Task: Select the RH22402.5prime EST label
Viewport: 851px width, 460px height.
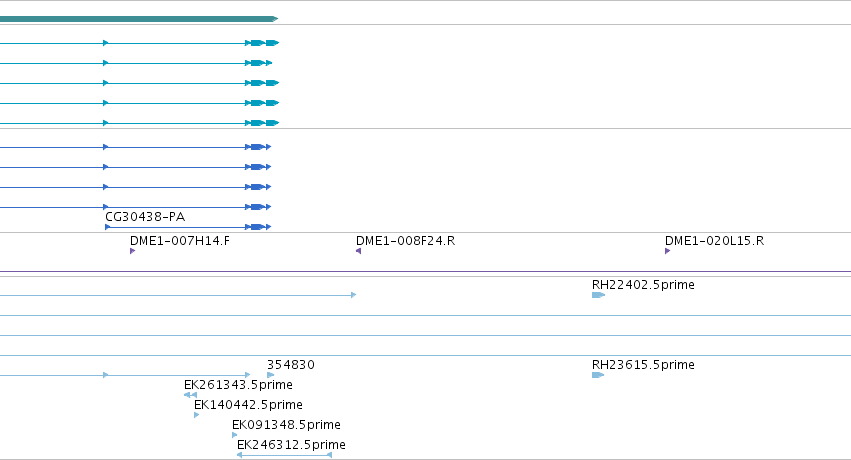Action: 643,285
